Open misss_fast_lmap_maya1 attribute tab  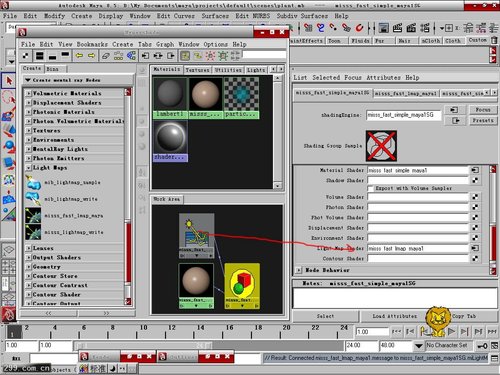click(406, 94)
